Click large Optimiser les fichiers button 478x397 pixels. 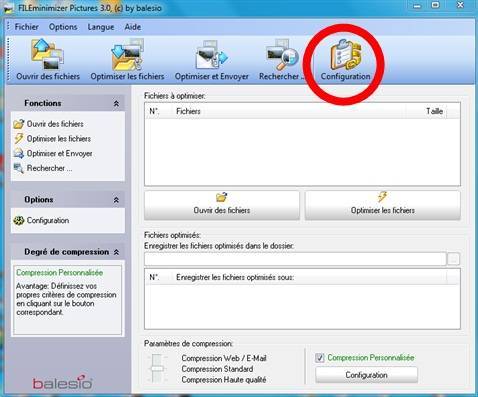(x=383, y=205)
